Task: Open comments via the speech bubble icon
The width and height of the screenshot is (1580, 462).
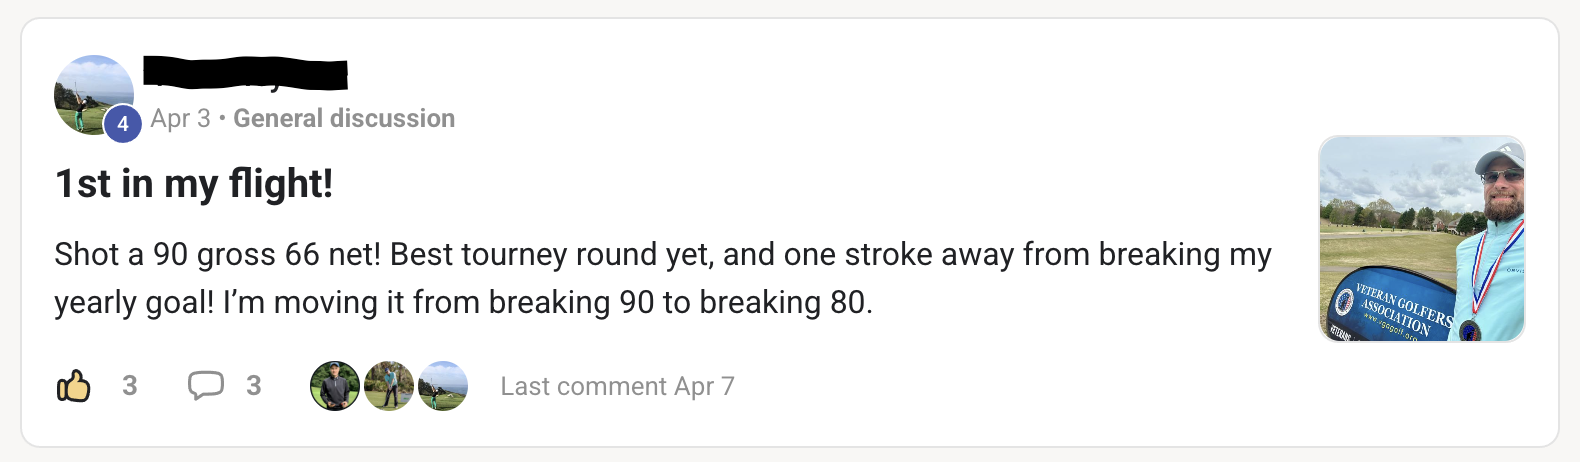Action: 206,385
